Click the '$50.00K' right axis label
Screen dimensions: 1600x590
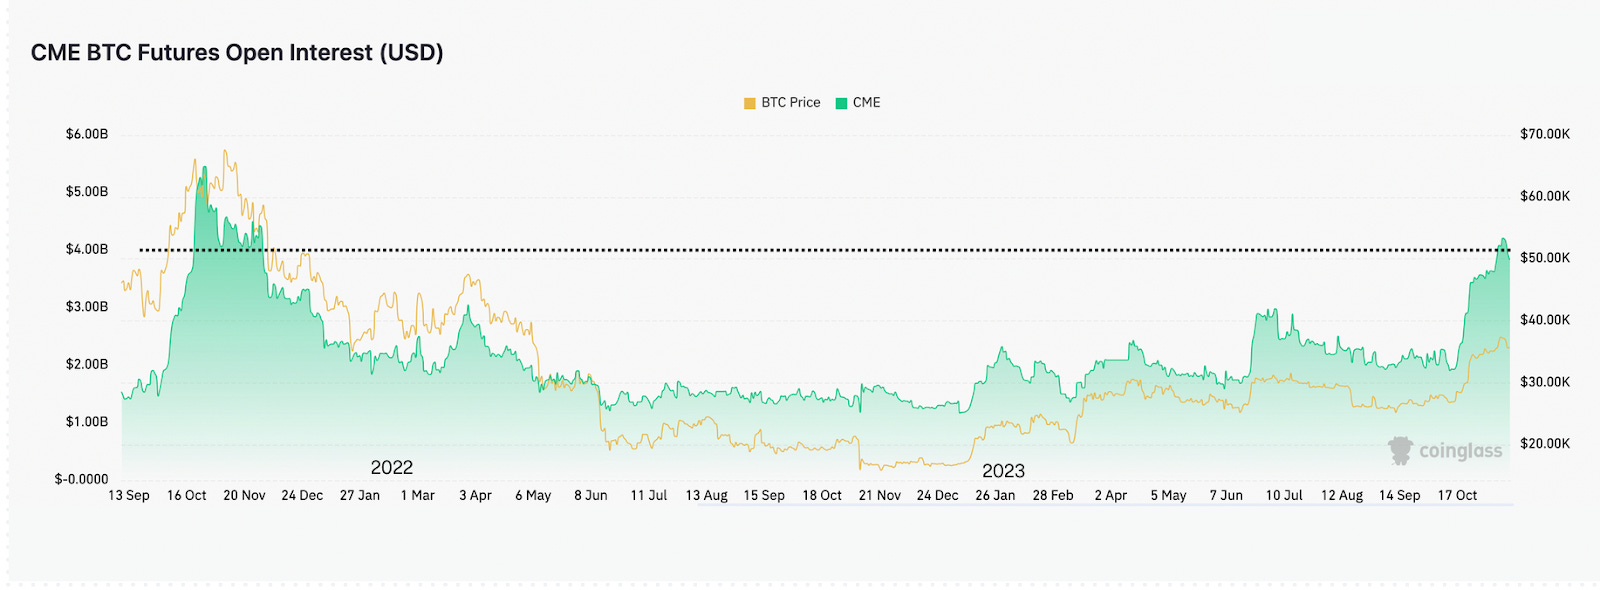point(1545,258)
